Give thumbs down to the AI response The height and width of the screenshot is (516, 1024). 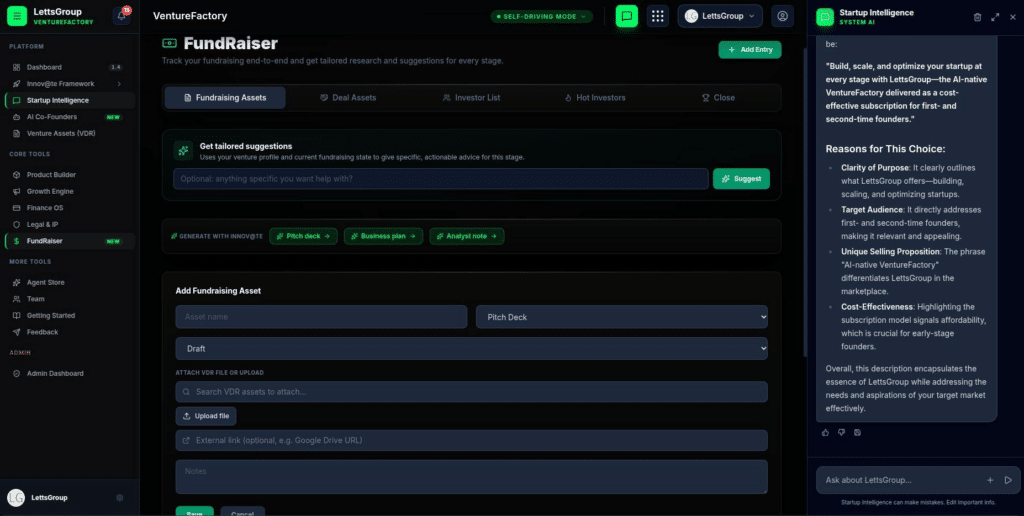click(841, 432)
